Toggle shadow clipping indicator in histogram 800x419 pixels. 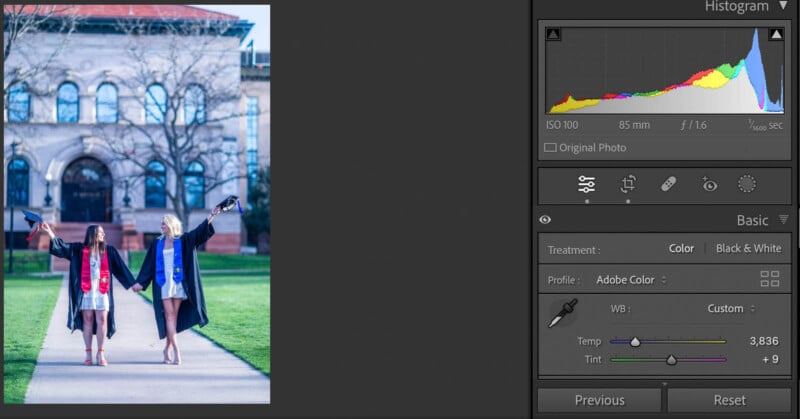(554, 35)
